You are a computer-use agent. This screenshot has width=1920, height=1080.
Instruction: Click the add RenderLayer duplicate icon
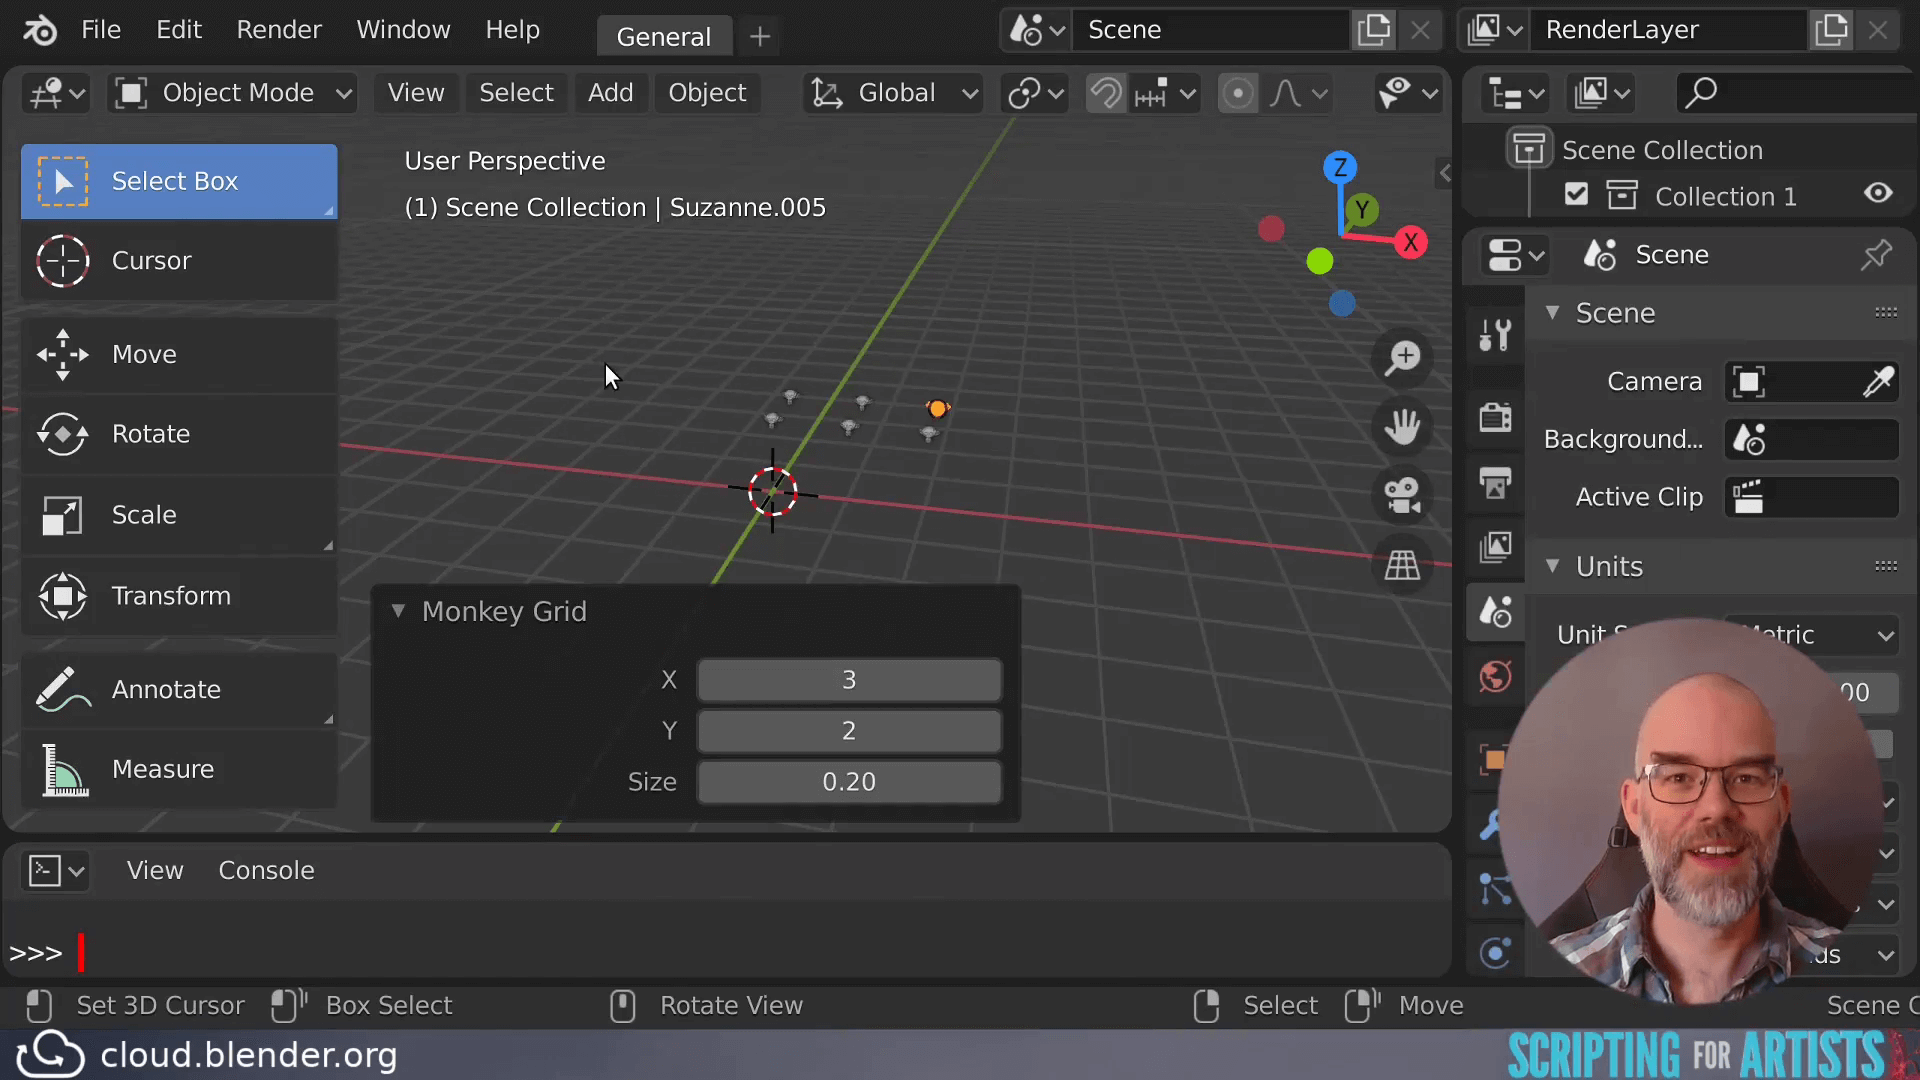1832,30
